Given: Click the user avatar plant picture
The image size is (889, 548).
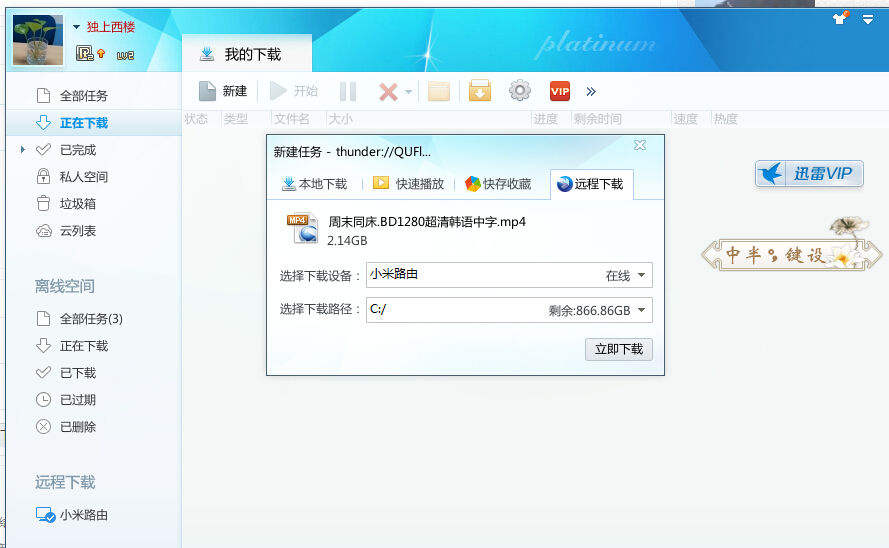Looking at the screenshot, I should (x=38, y=40).
